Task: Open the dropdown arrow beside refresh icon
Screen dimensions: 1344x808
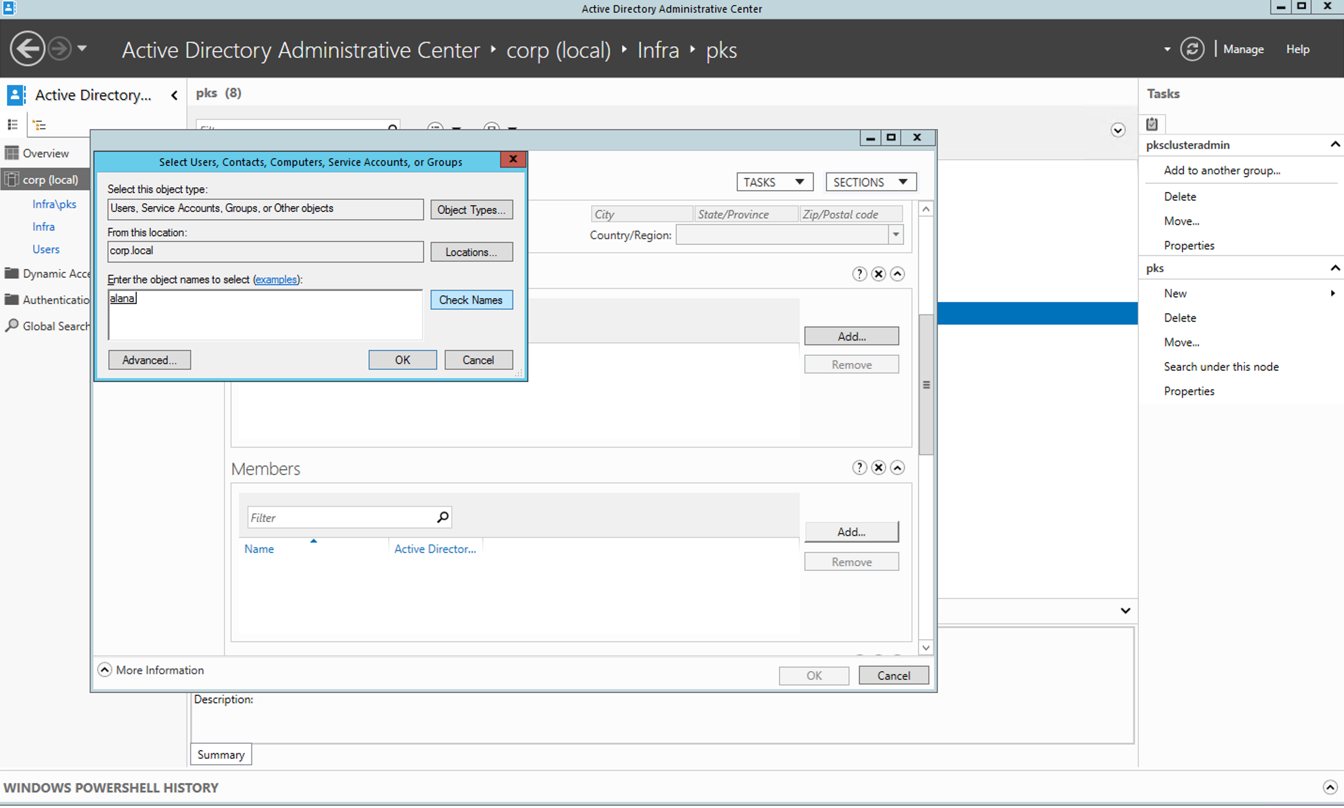Action: coord(1167,49)
